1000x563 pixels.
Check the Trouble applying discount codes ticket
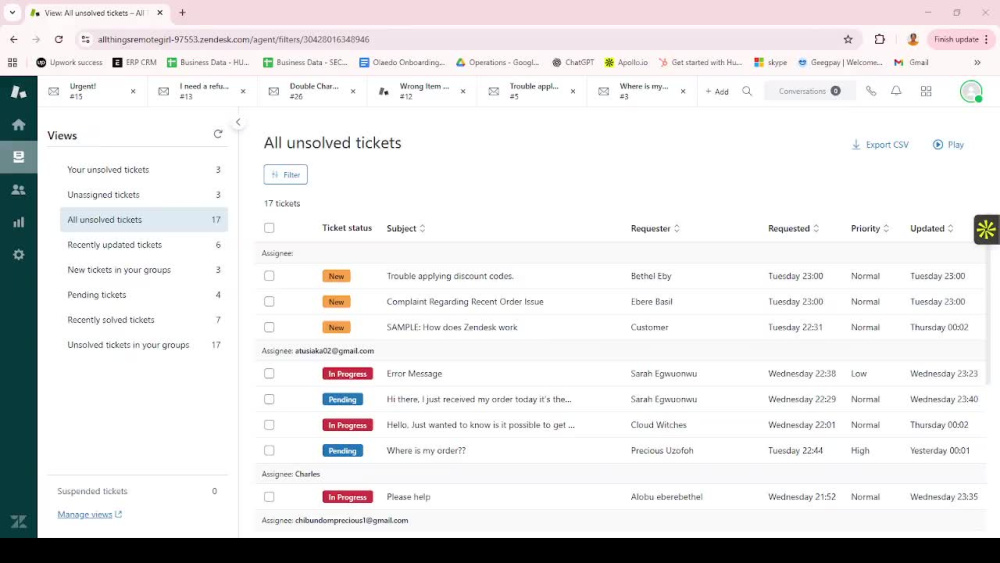pos(269,276)
